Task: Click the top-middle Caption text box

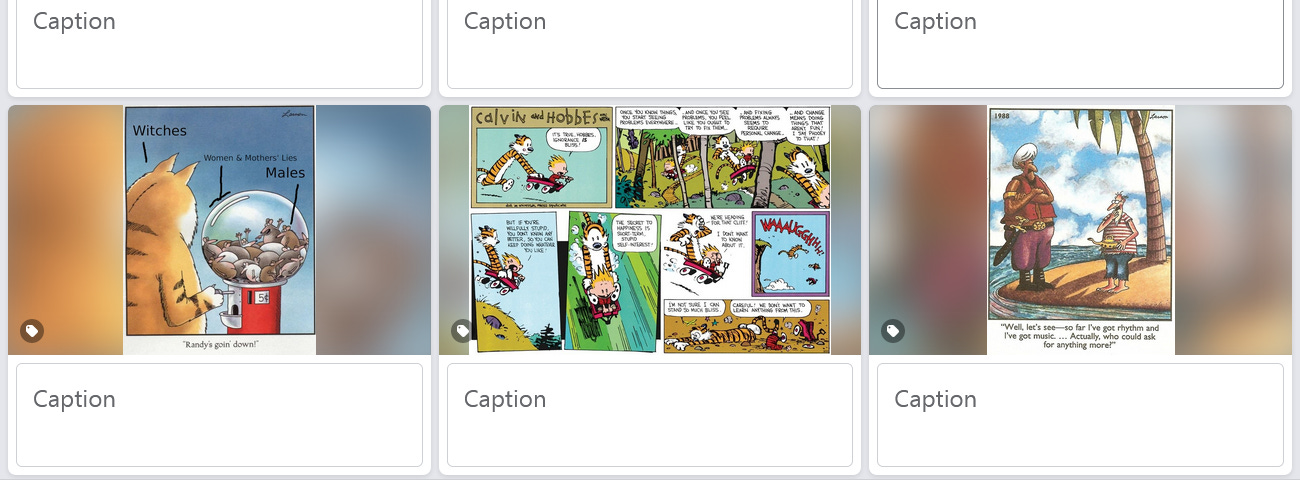Action: [650, 44]
